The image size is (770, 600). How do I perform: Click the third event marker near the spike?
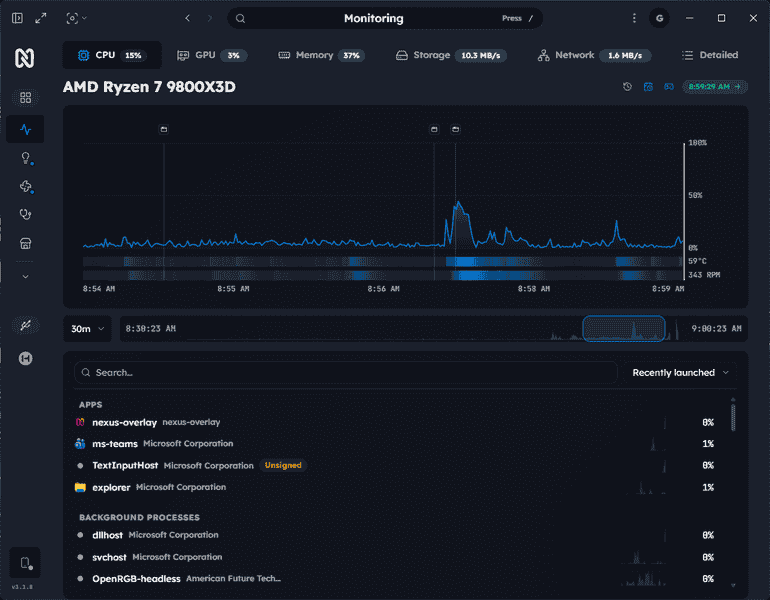[x=456, y=129]
